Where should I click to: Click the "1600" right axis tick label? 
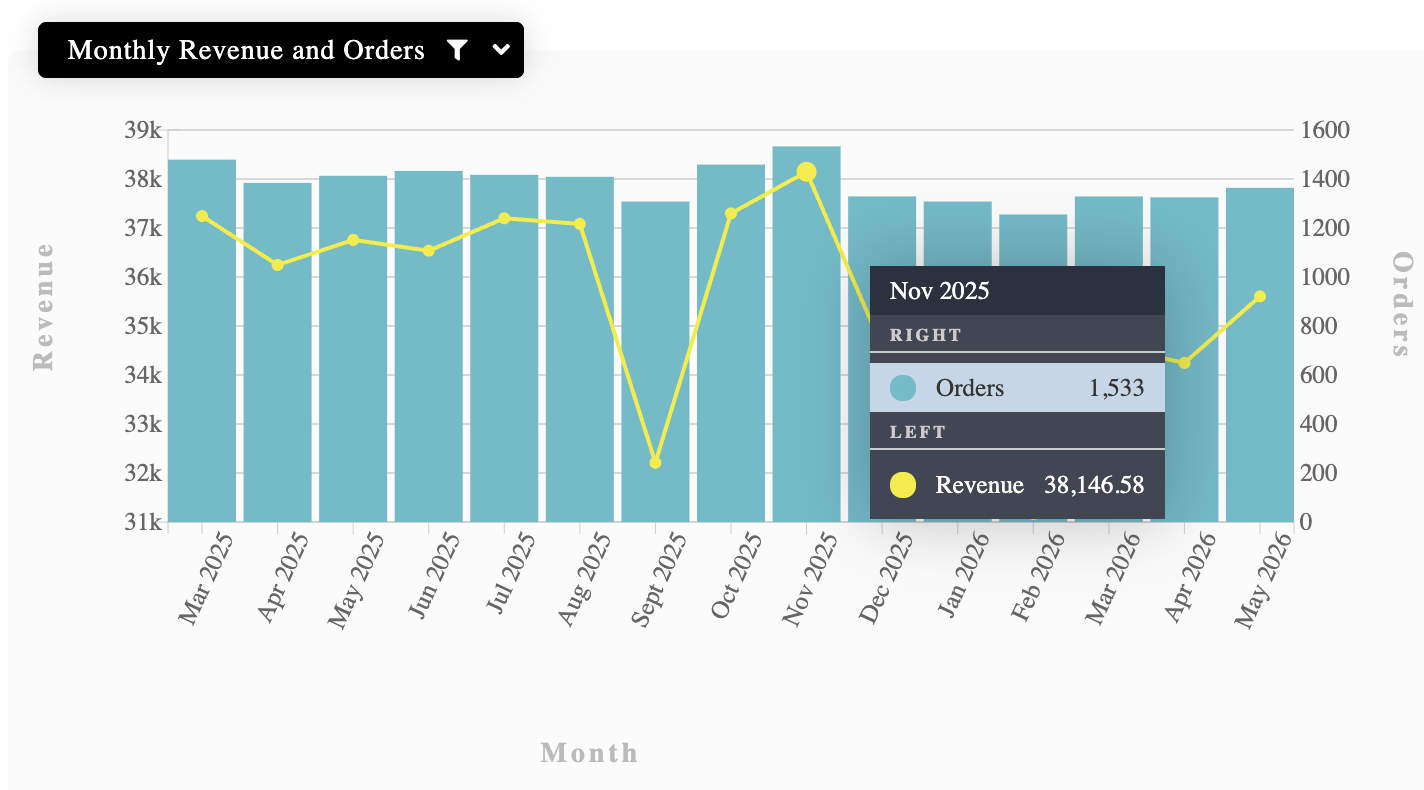coord(1325,130)
